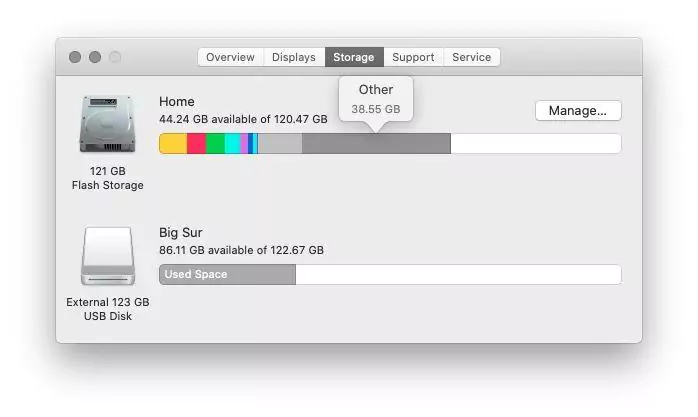Click the green segment in Home storage bar
This screenshot has width=698, height=417.
tap(215, 144)
